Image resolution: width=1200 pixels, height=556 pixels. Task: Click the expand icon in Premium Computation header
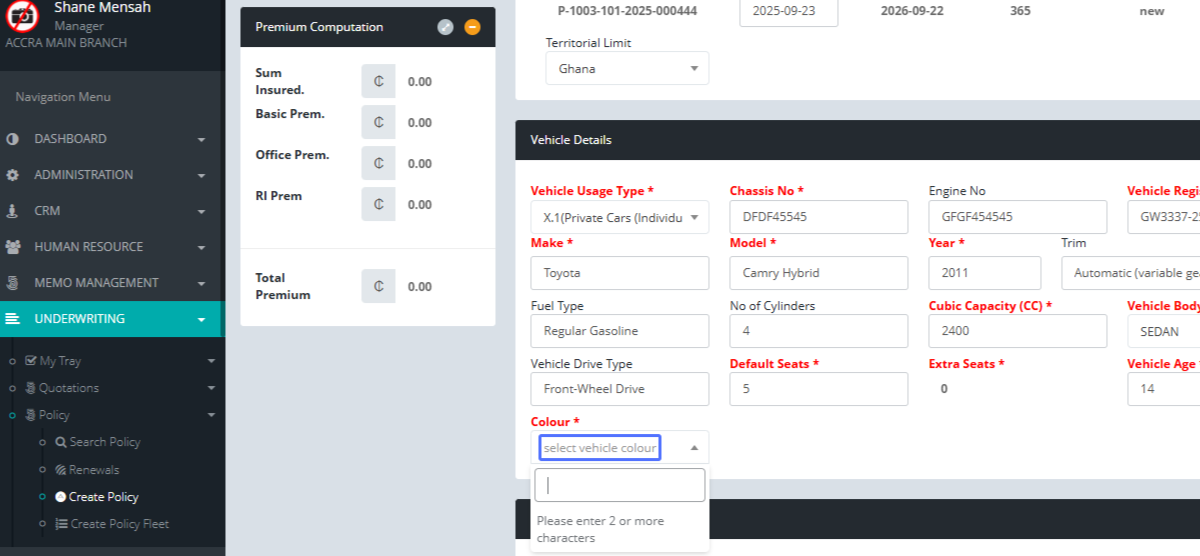coord(445,27)
